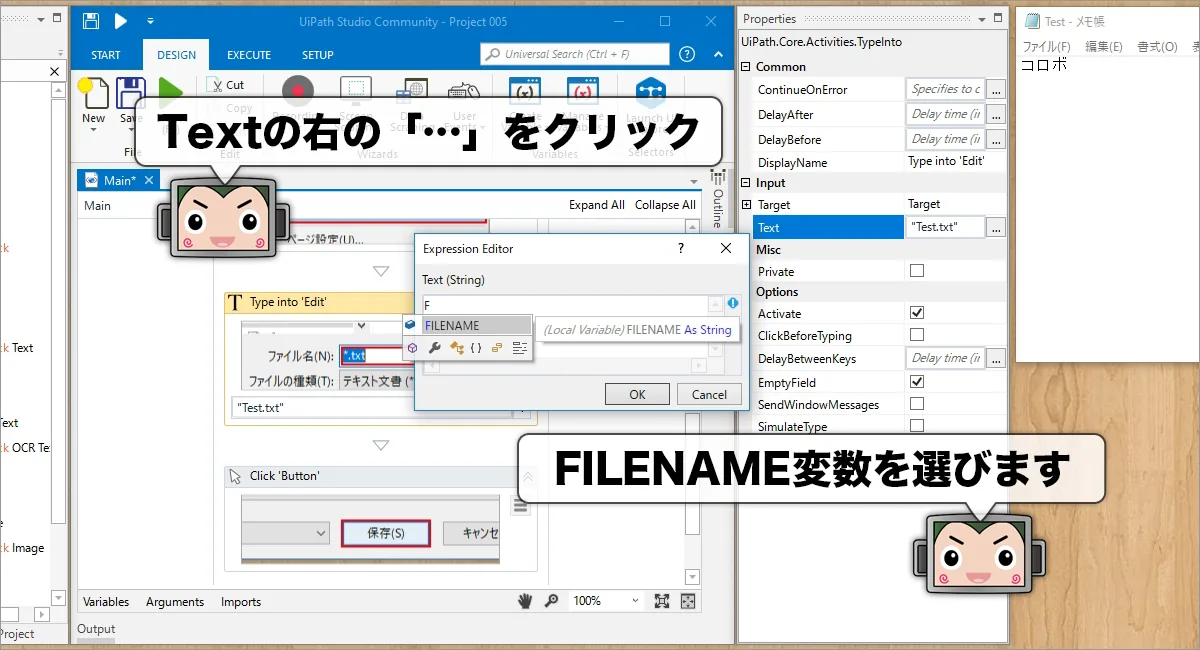Click the Output panel label
This screenshot has height=650, width=1200.
point(96,629)
